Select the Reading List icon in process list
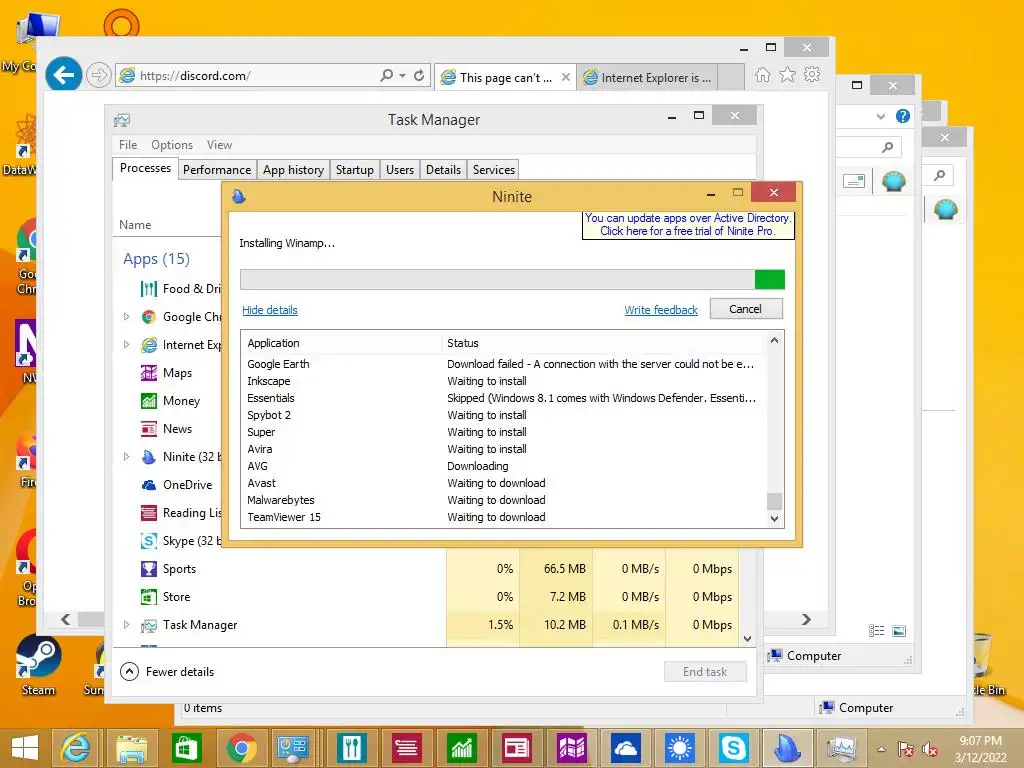 pyautogui.click(x=149, y=513)
